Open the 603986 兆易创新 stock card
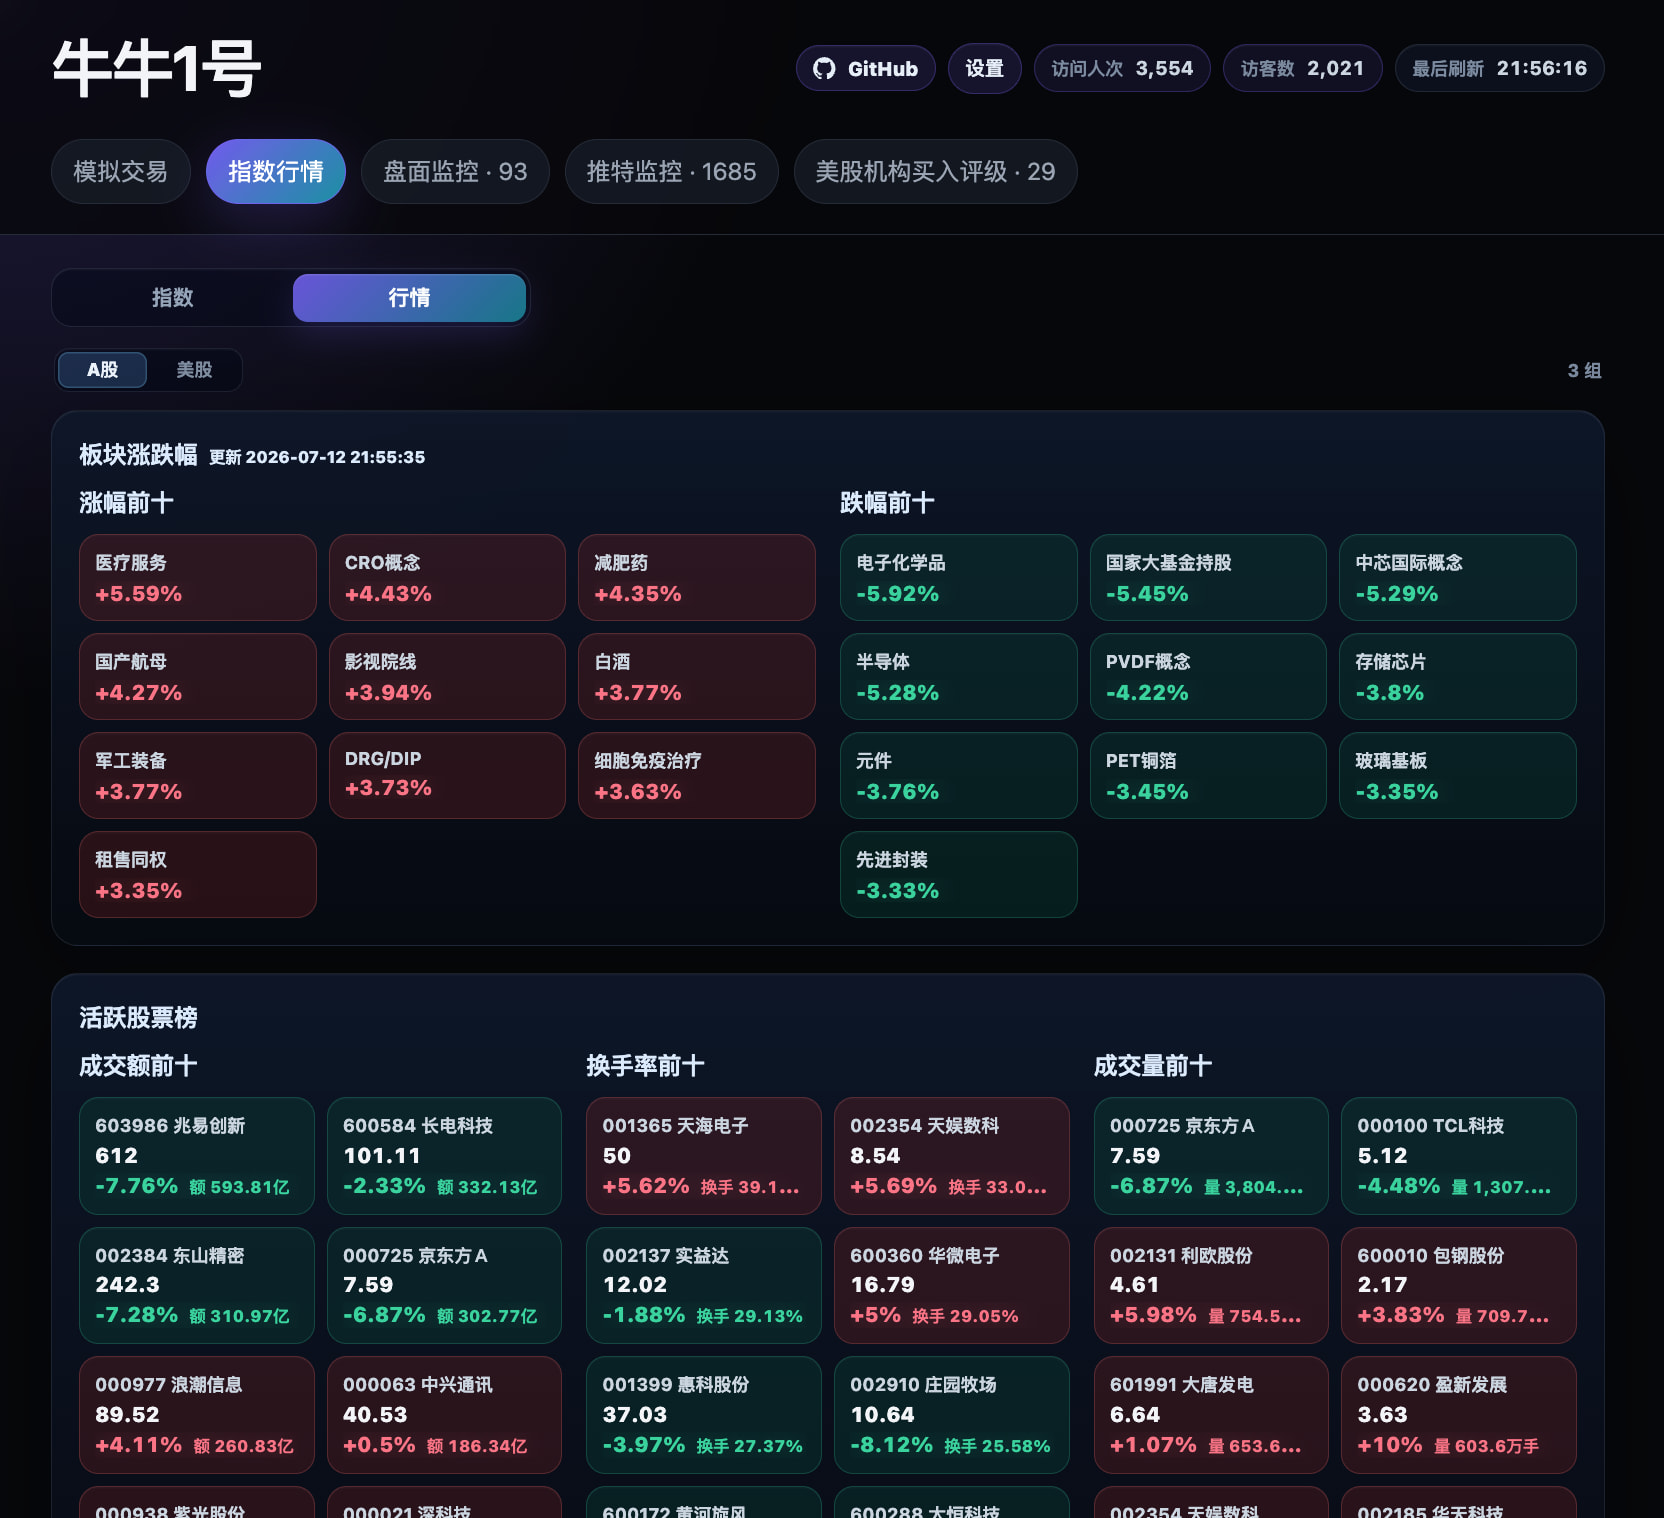Screen dimensions: 1664x1518 197,1156
